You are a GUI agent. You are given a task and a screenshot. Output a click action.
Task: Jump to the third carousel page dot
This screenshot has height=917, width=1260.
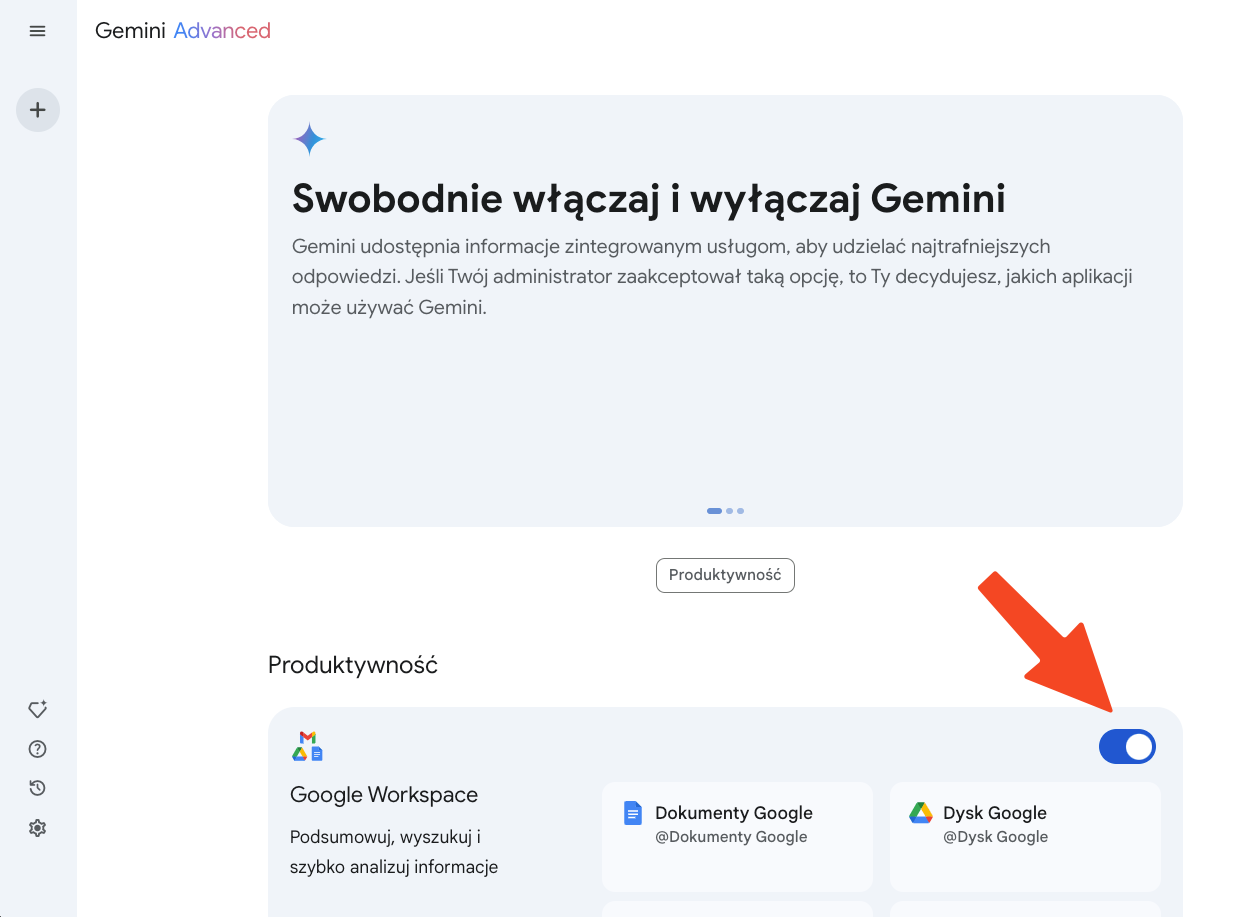[x=740, y=511]
